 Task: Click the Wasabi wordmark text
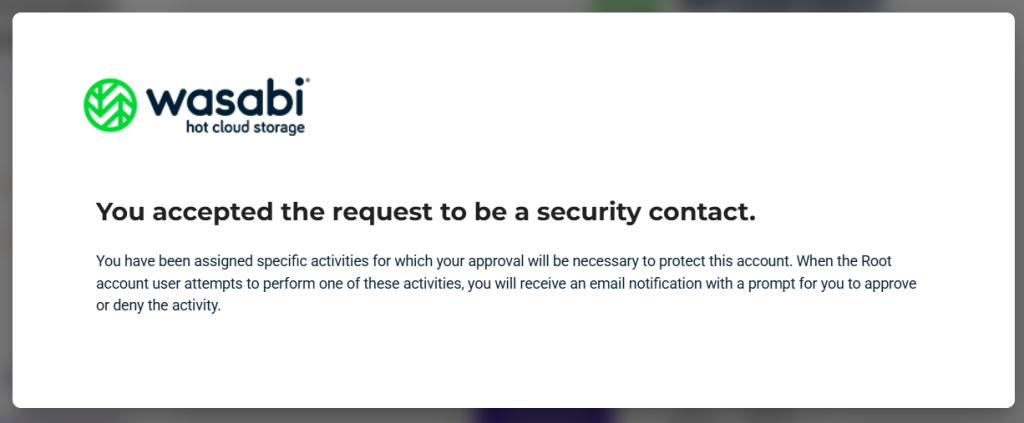click(x=225, y=98)
